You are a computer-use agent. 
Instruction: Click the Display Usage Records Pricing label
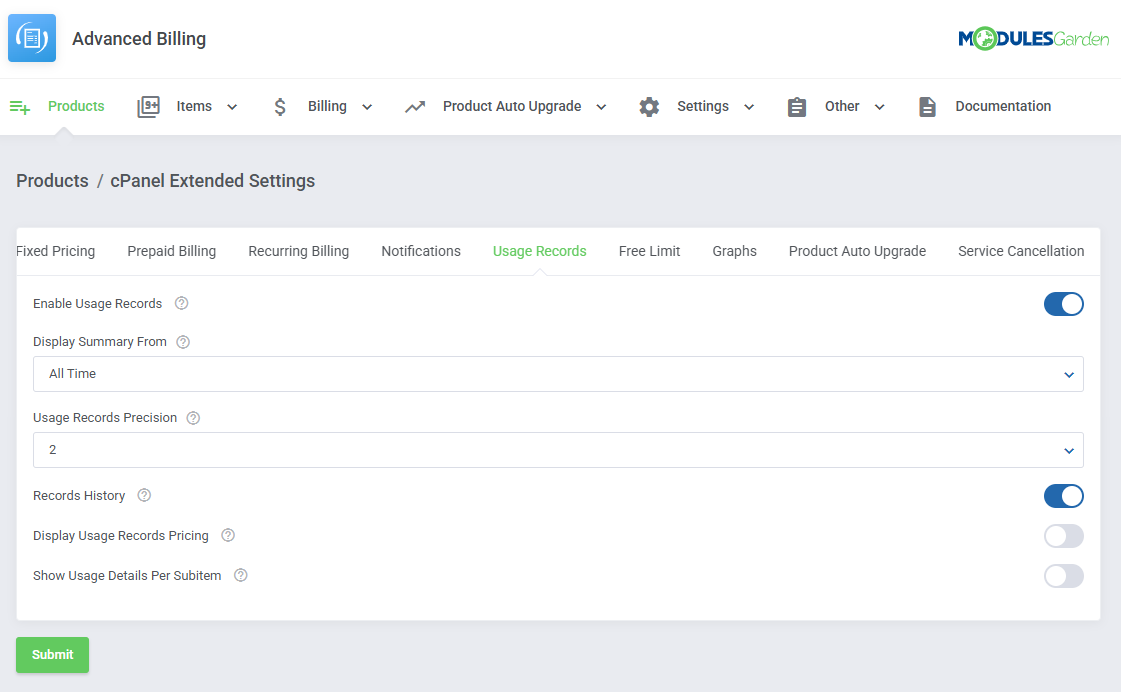[121, 535]
